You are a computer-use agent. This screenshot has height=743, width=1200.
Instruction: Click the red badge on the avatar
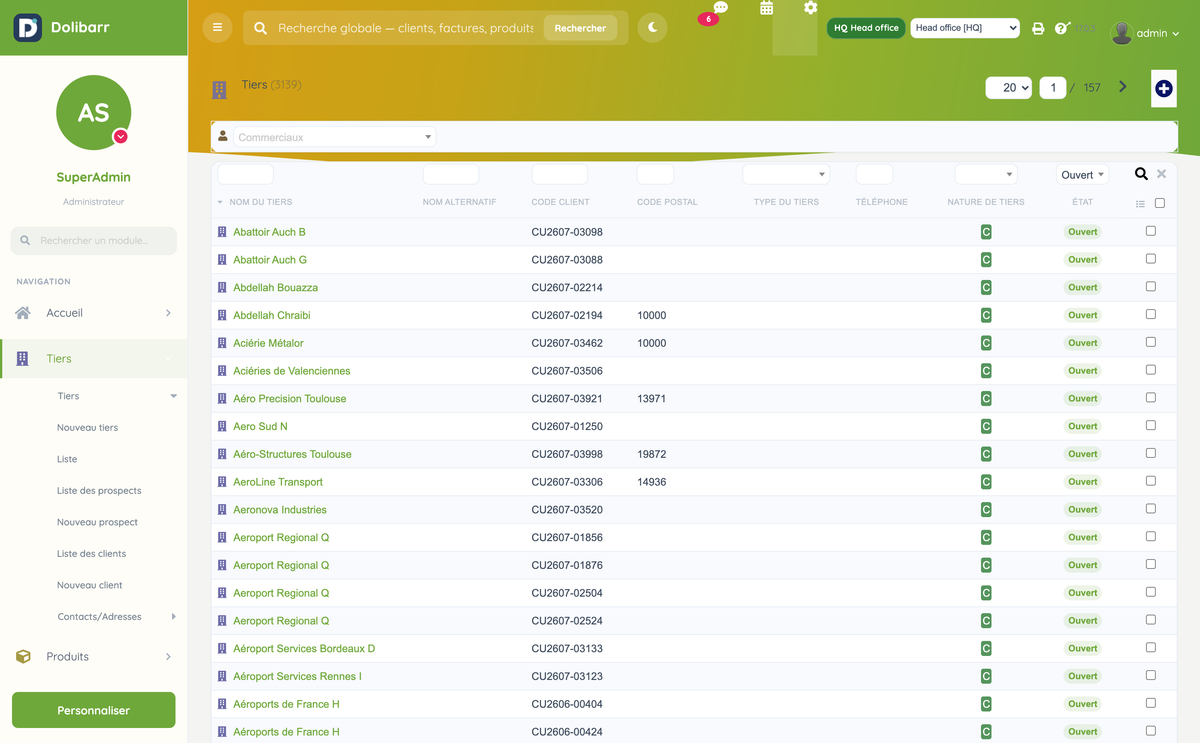coord(121,137)
